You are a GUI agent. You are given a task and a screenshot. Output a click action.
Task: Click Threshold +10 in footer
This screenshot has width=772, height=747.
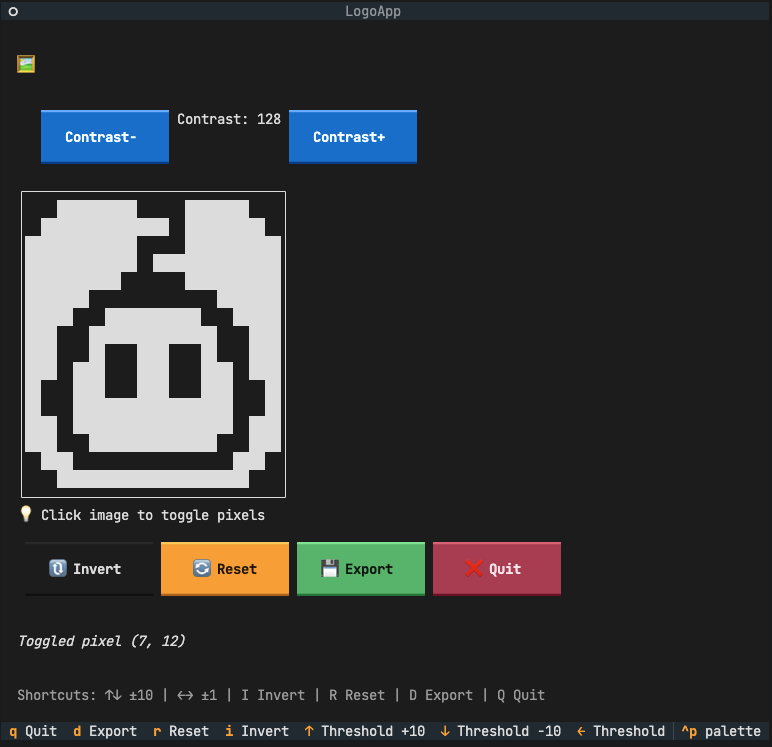[x=364, y=731]
